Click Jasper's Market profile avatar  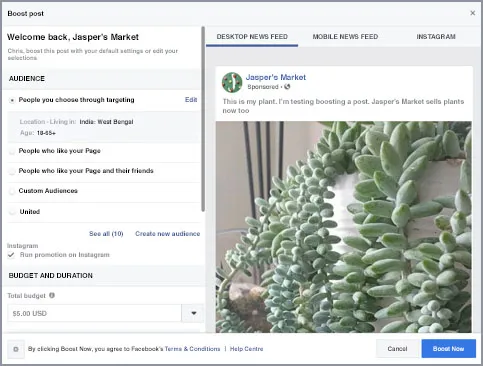pyautogui.click(x=232, y=82)
